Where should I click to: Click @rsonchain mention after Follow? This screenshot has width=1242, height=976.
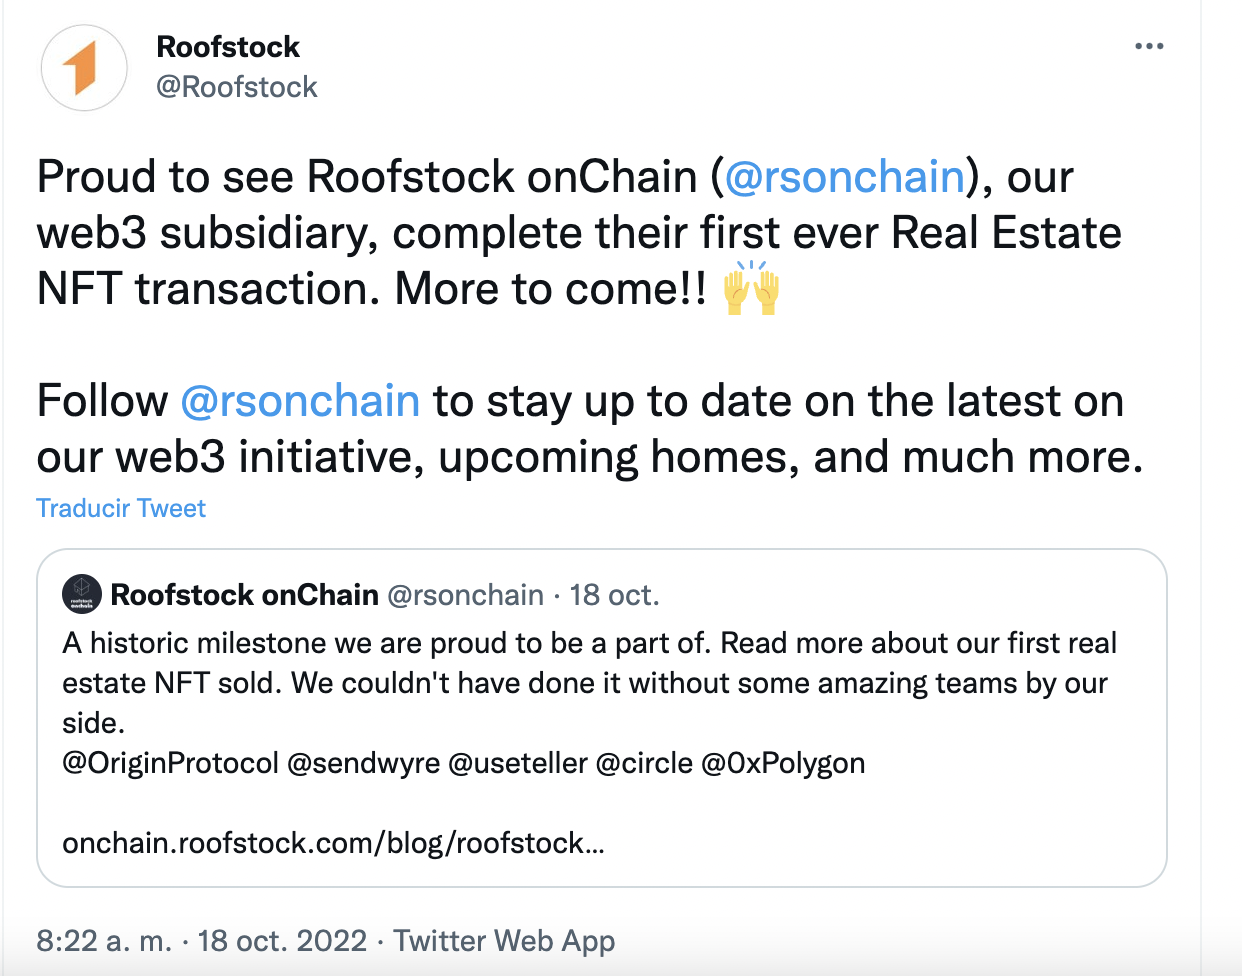300,401
